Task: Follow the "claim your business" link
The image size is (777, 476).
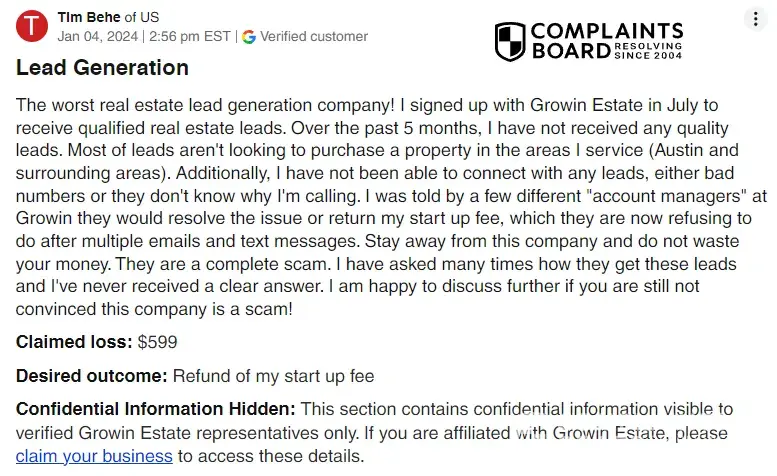Action: tap(94, 456)
